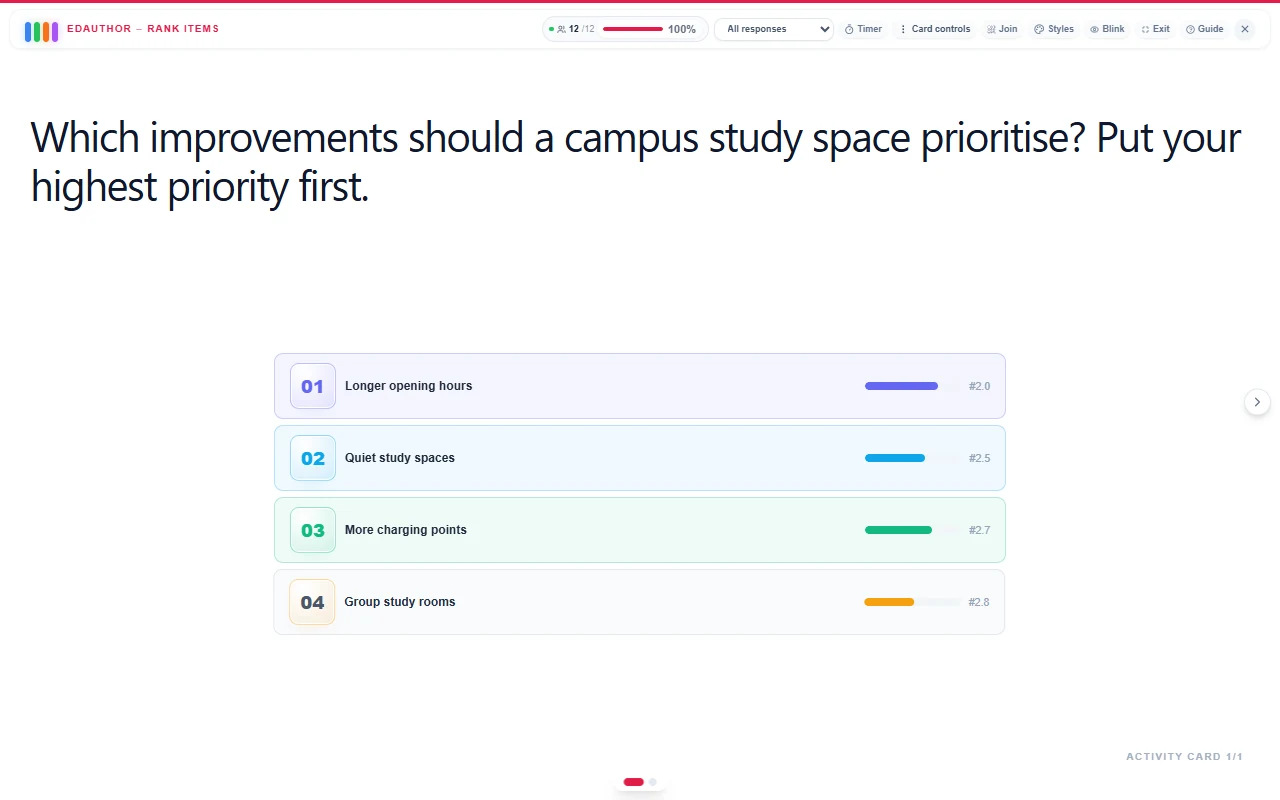Open Card controls menu
This screenshot has width=1280, height=800.
coord(935,29)
